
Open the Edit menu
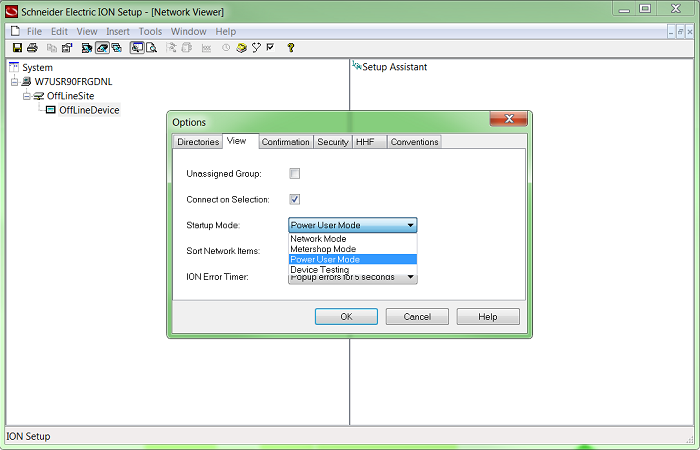point(59,32)
